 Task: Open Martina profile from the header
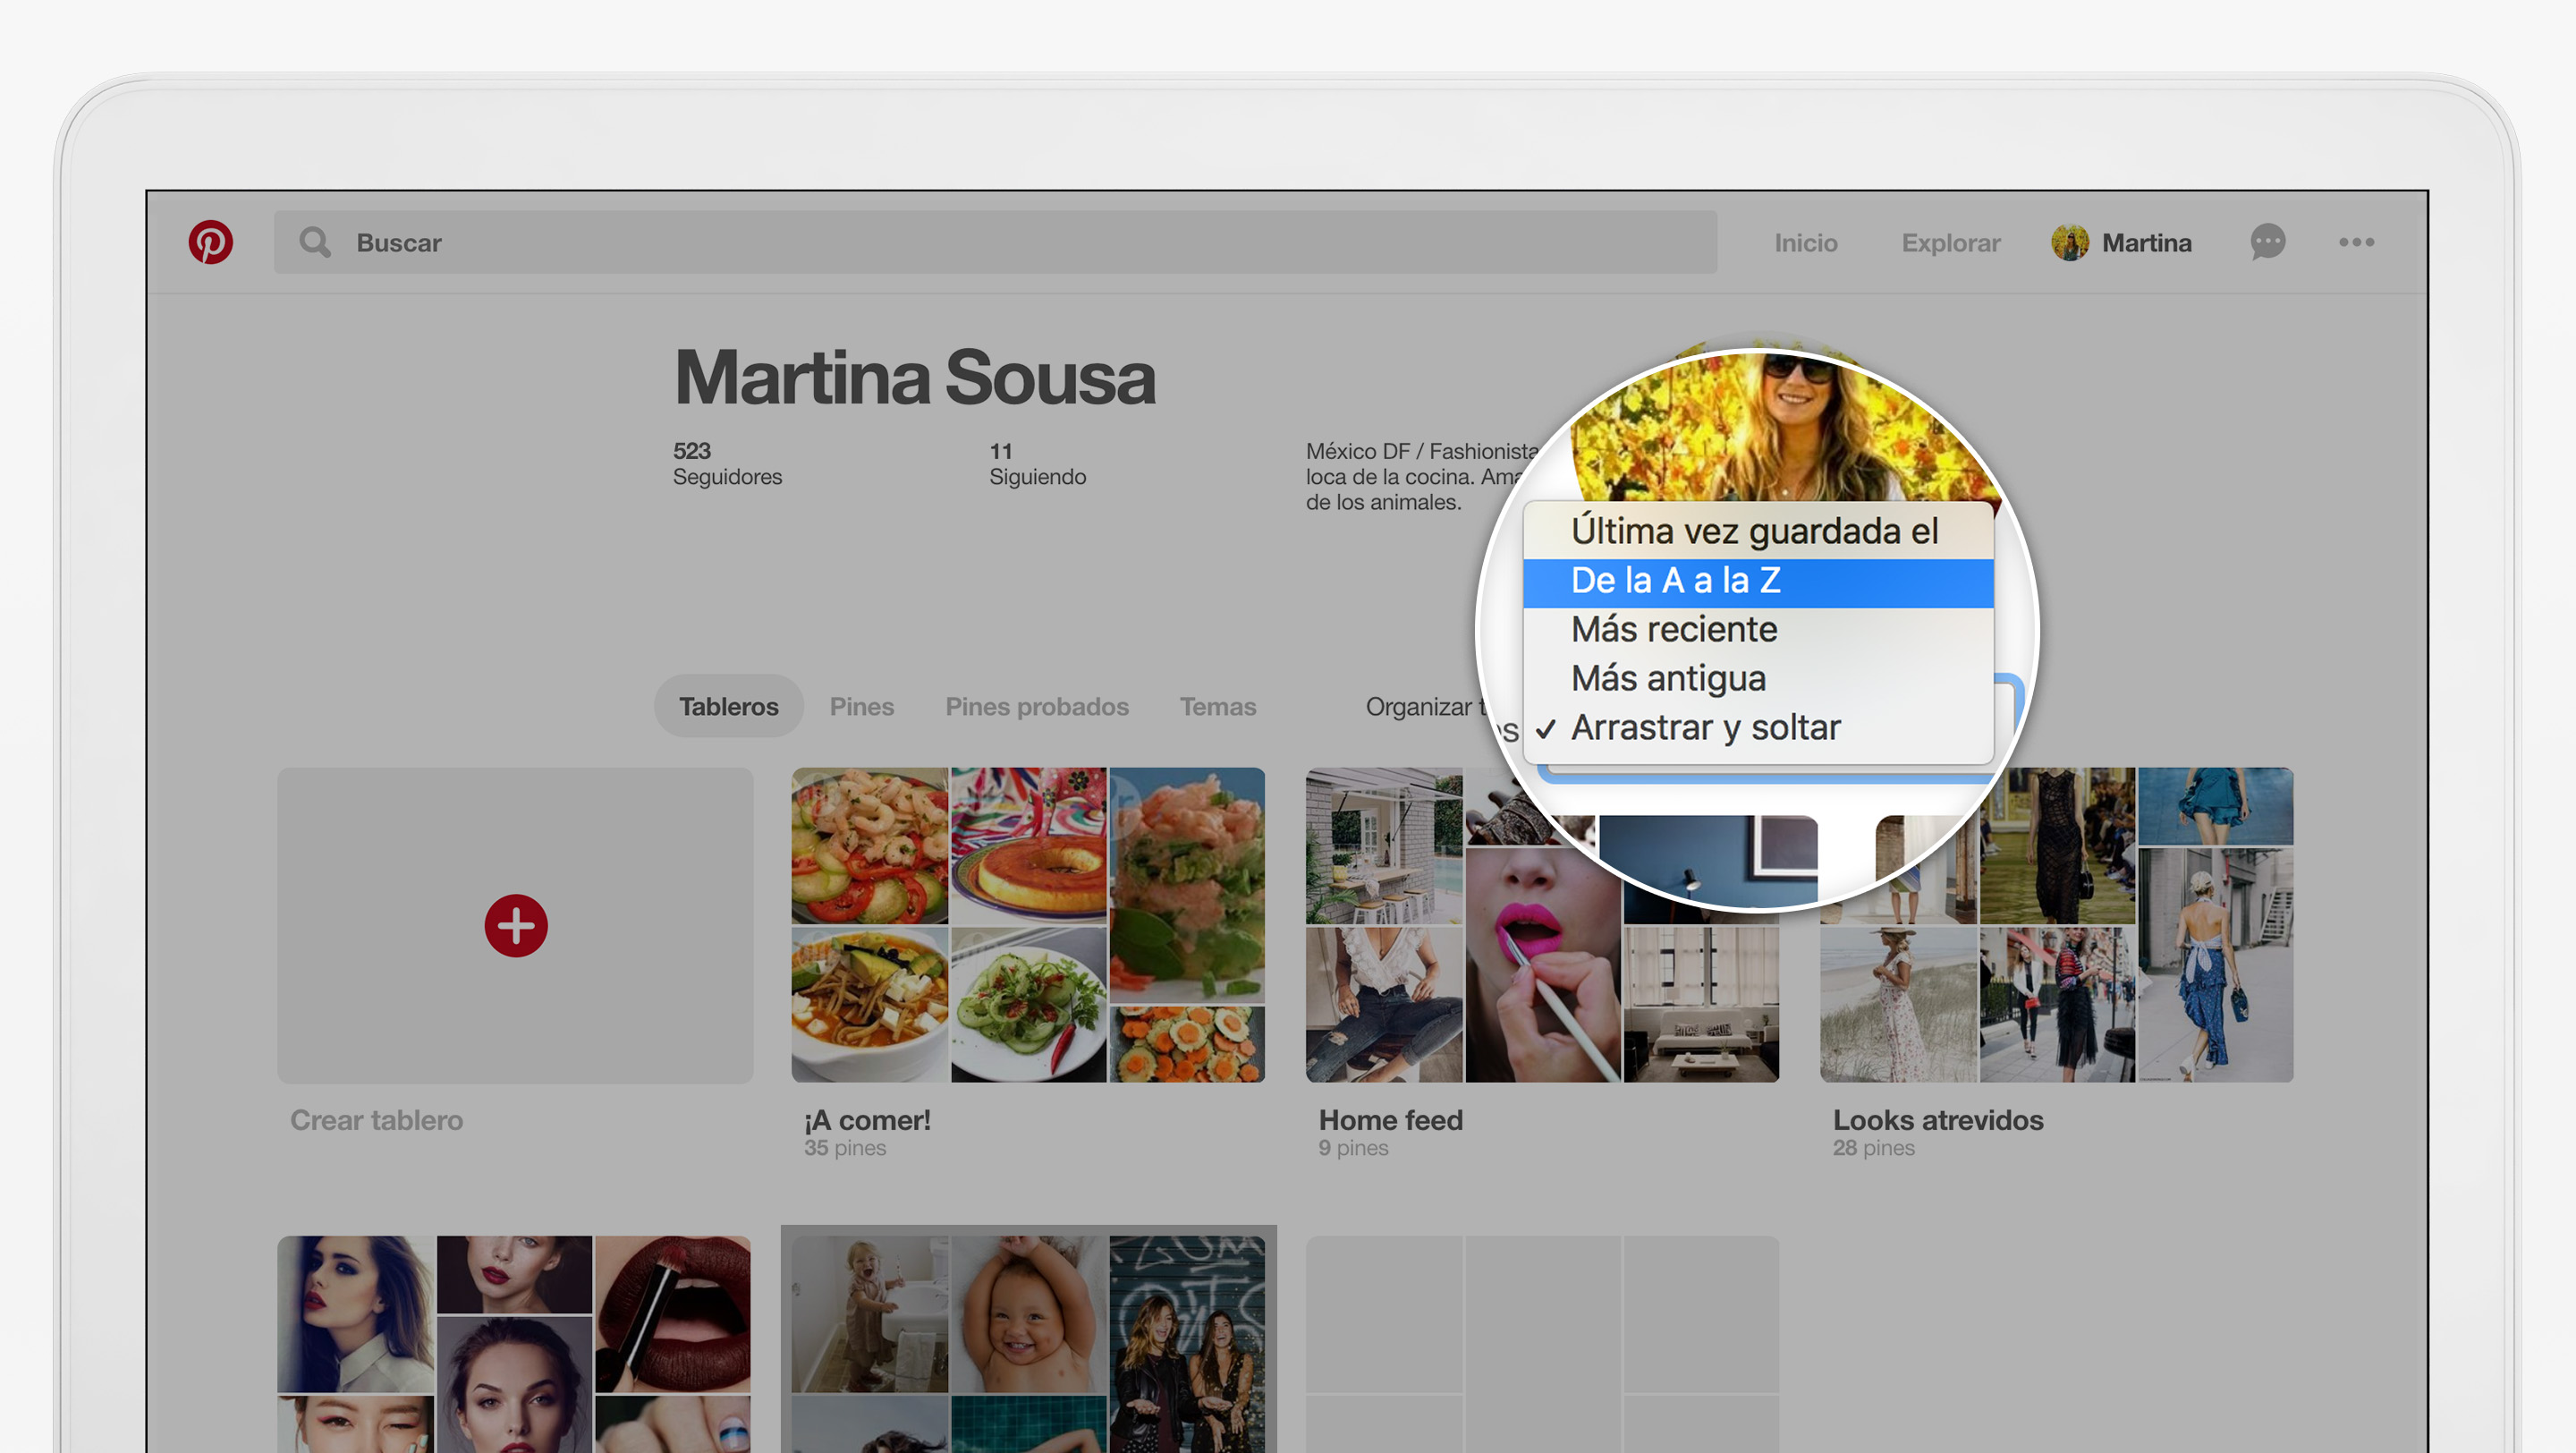pos(2146,243)
